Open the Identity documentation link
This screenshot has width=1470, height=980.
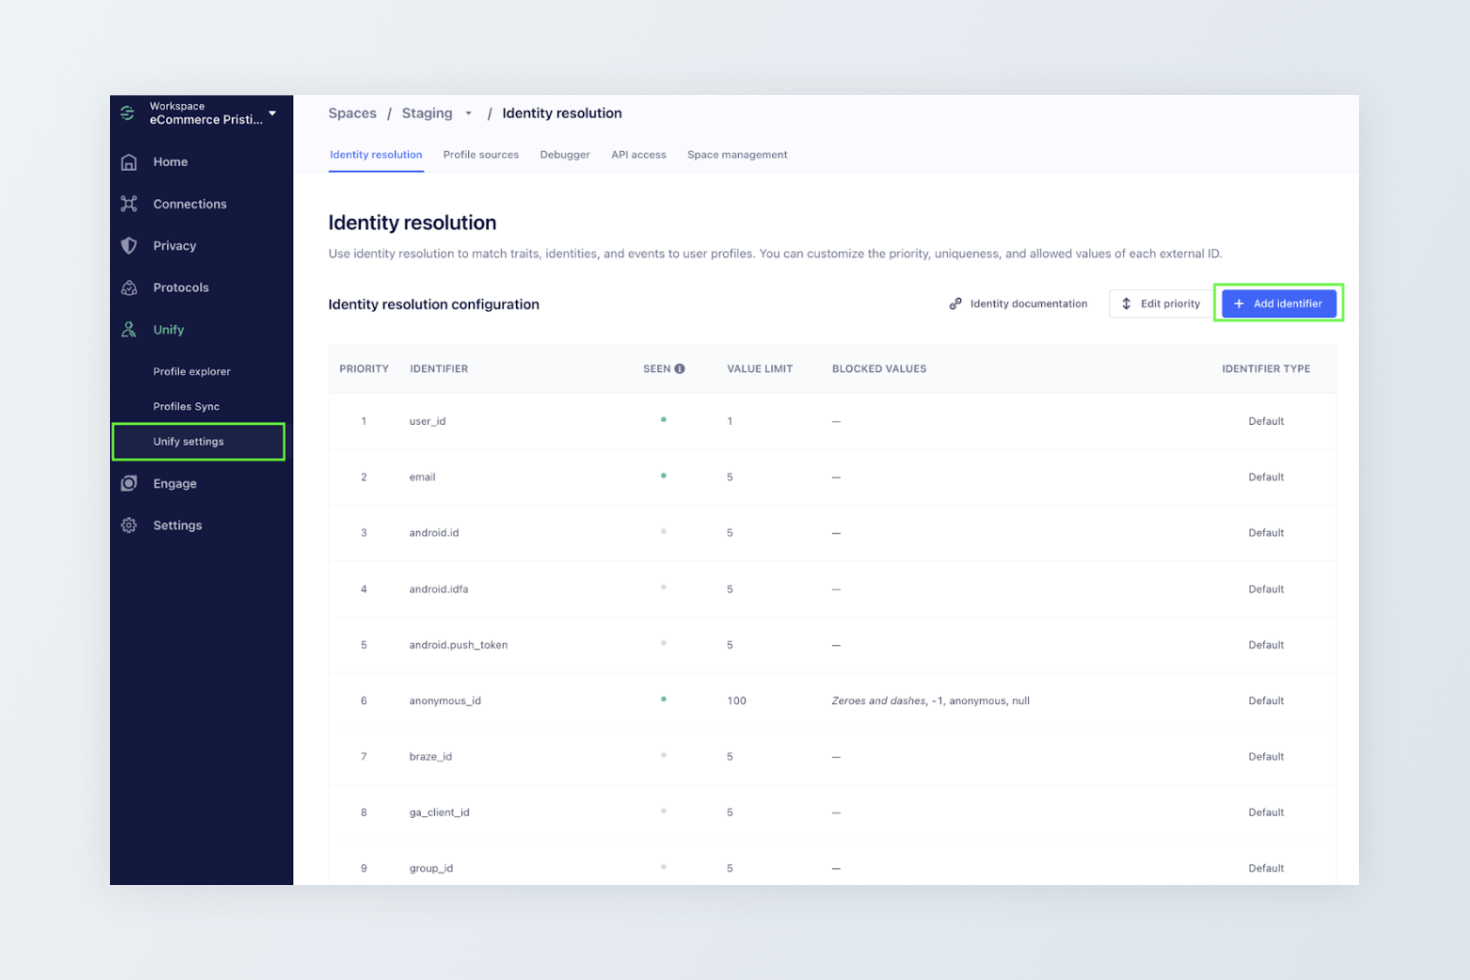[x=1018, y=304]
